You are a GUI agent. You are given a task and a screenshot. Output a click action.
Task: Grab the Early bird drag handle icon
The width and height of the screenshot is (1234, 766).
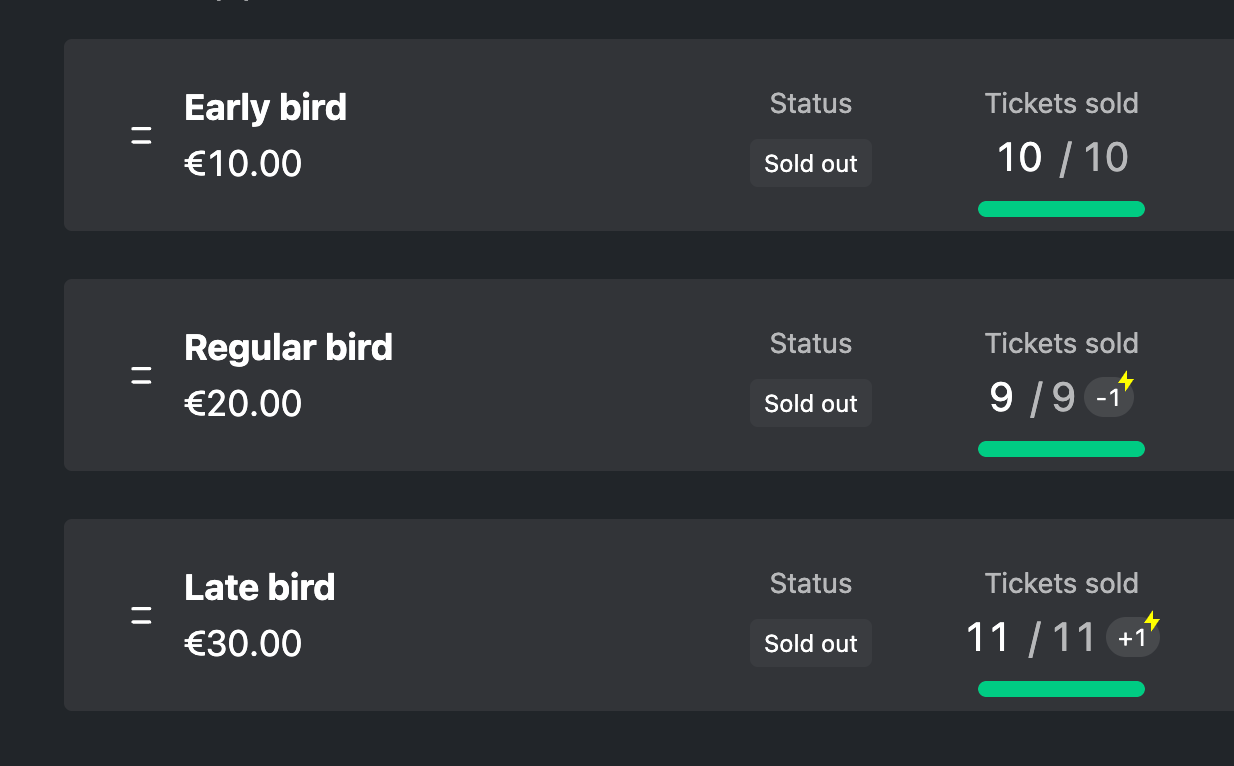point(141,136)
